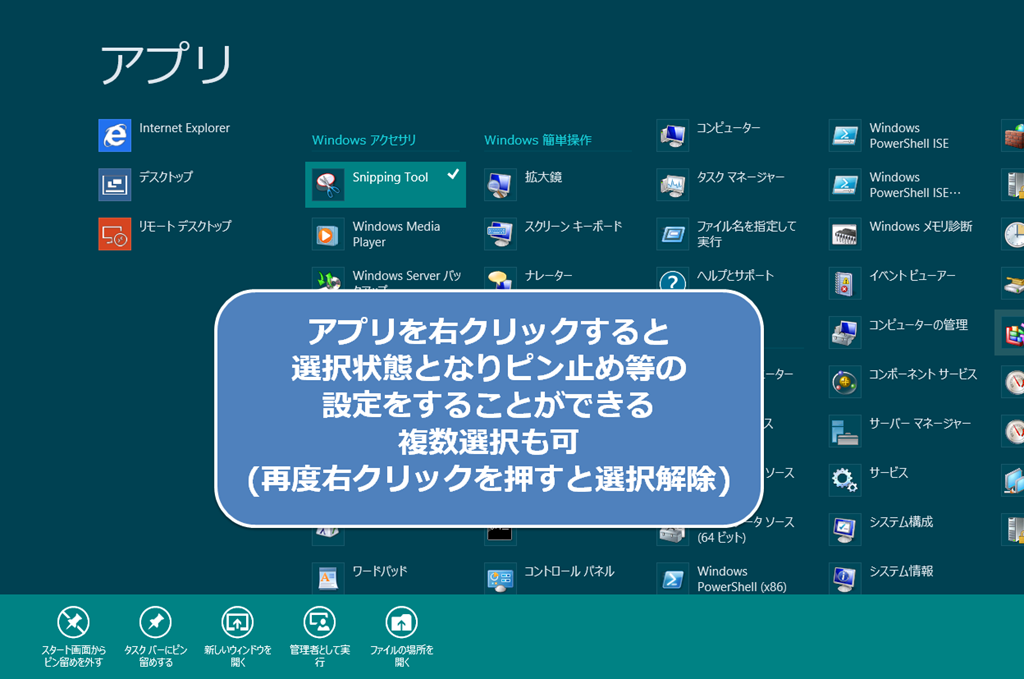Launch the truncated Windows PowerShell ISE… entry
The image size is (1024, 679).
(895, 184)
